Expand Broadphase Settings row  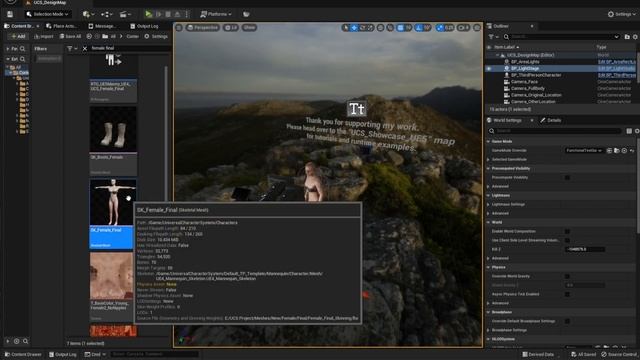[489, 330]
